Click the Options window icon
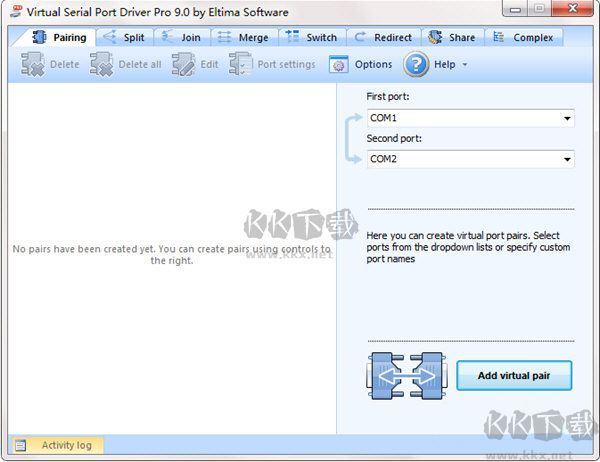 [338, 64]
